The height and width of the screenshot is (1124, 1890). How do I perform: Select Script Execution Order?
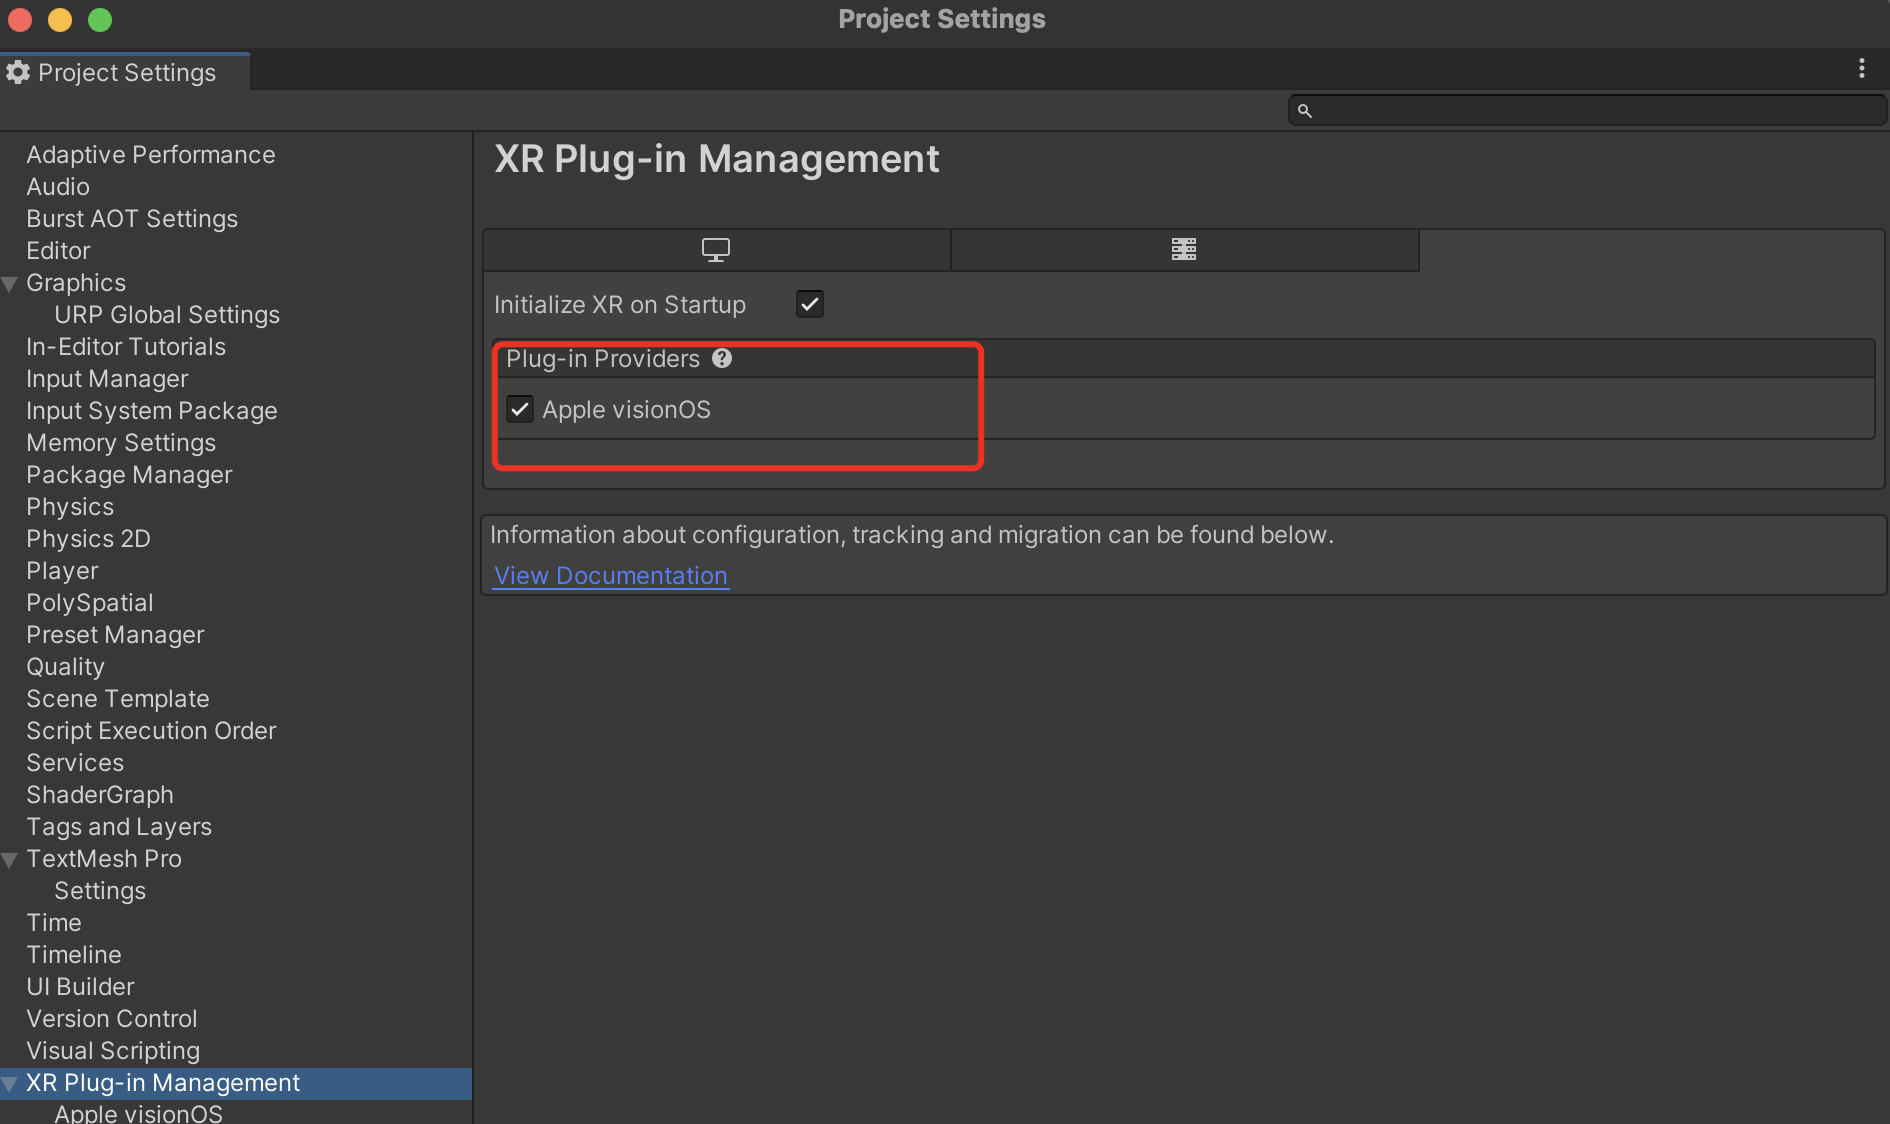coord(151,731)
